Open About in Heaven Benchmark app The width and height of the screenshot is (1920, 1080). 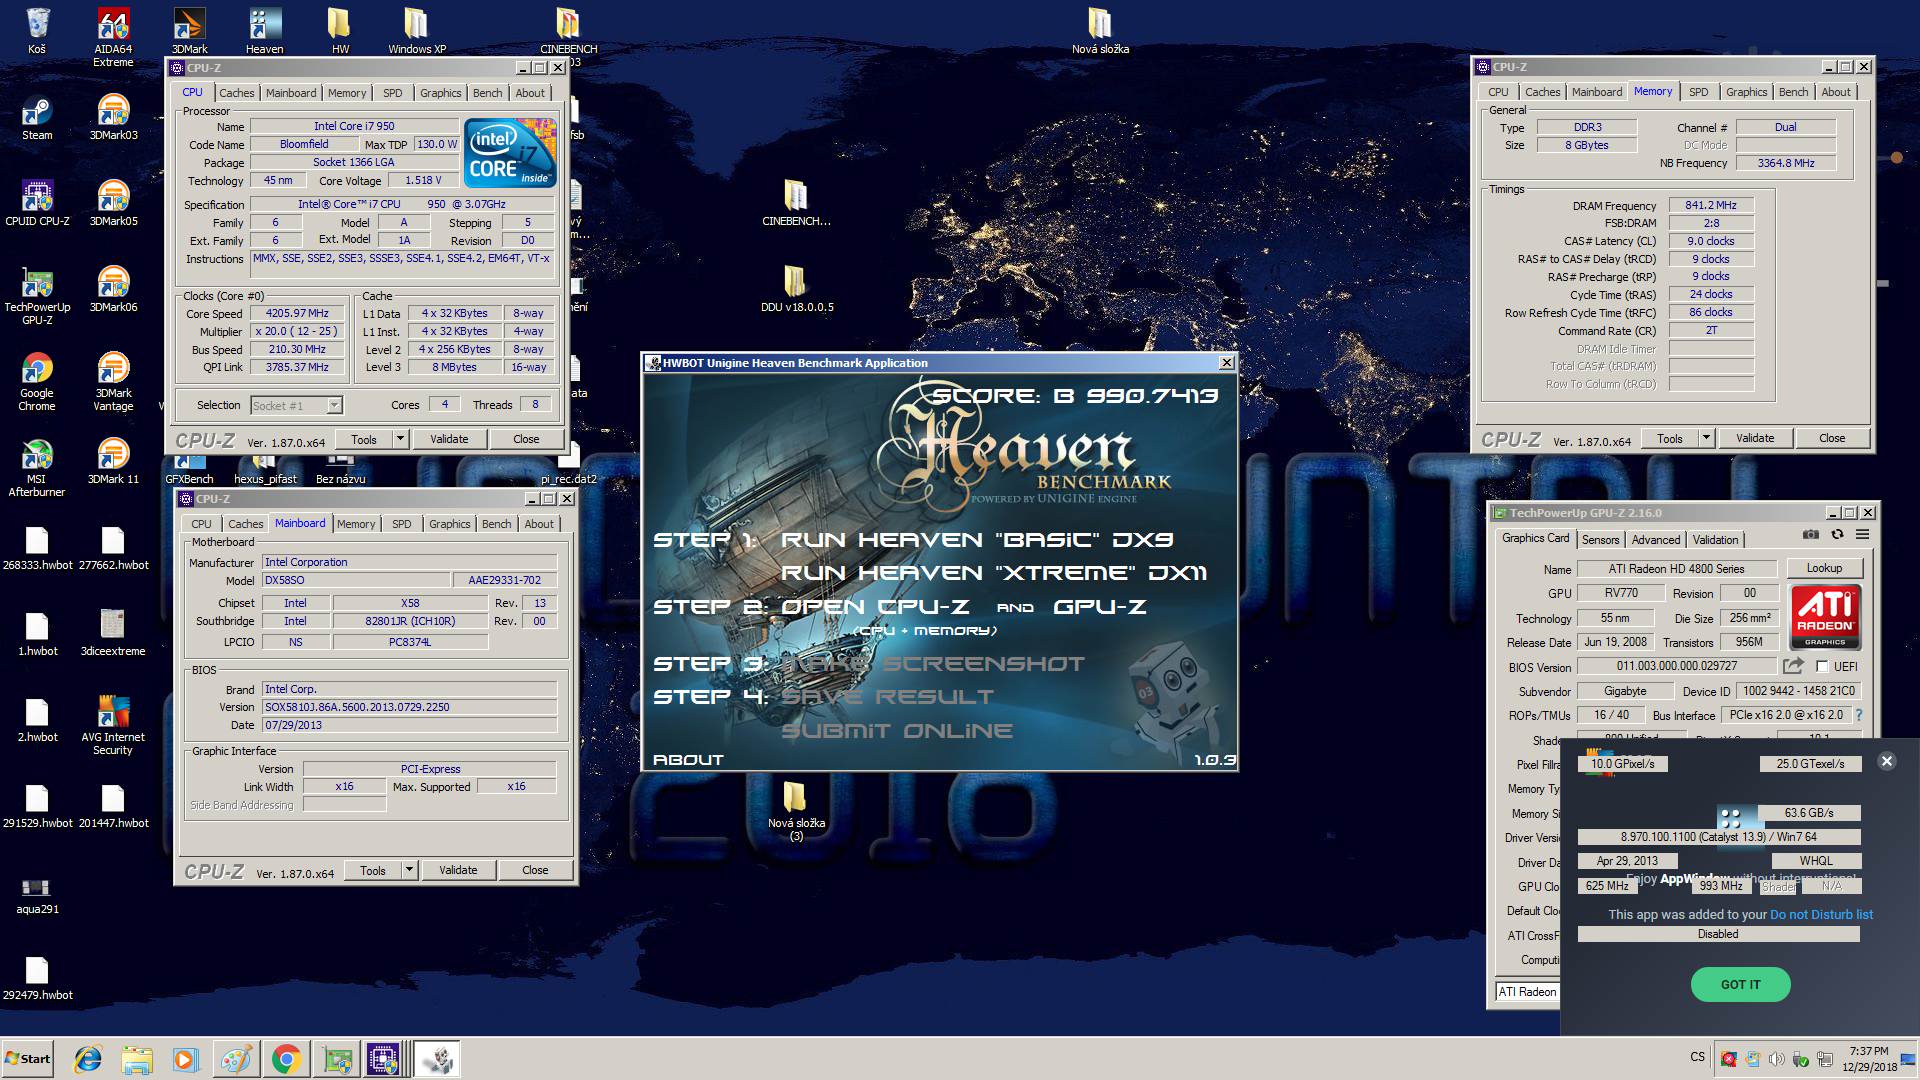pyautogui.click(x=688, y=760)
